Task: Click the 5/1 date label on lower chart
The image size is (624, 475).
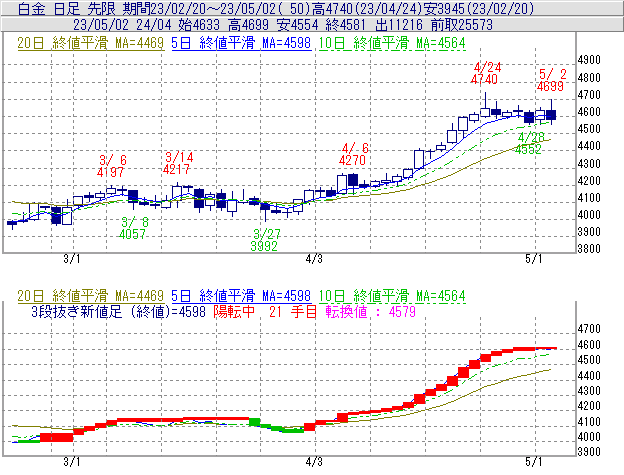Action: (534, 461)
